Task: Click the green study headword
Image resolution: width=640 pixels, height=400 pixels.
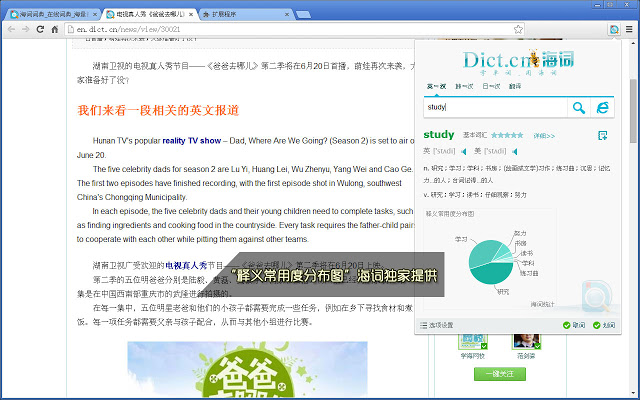Action: [439, 135]
